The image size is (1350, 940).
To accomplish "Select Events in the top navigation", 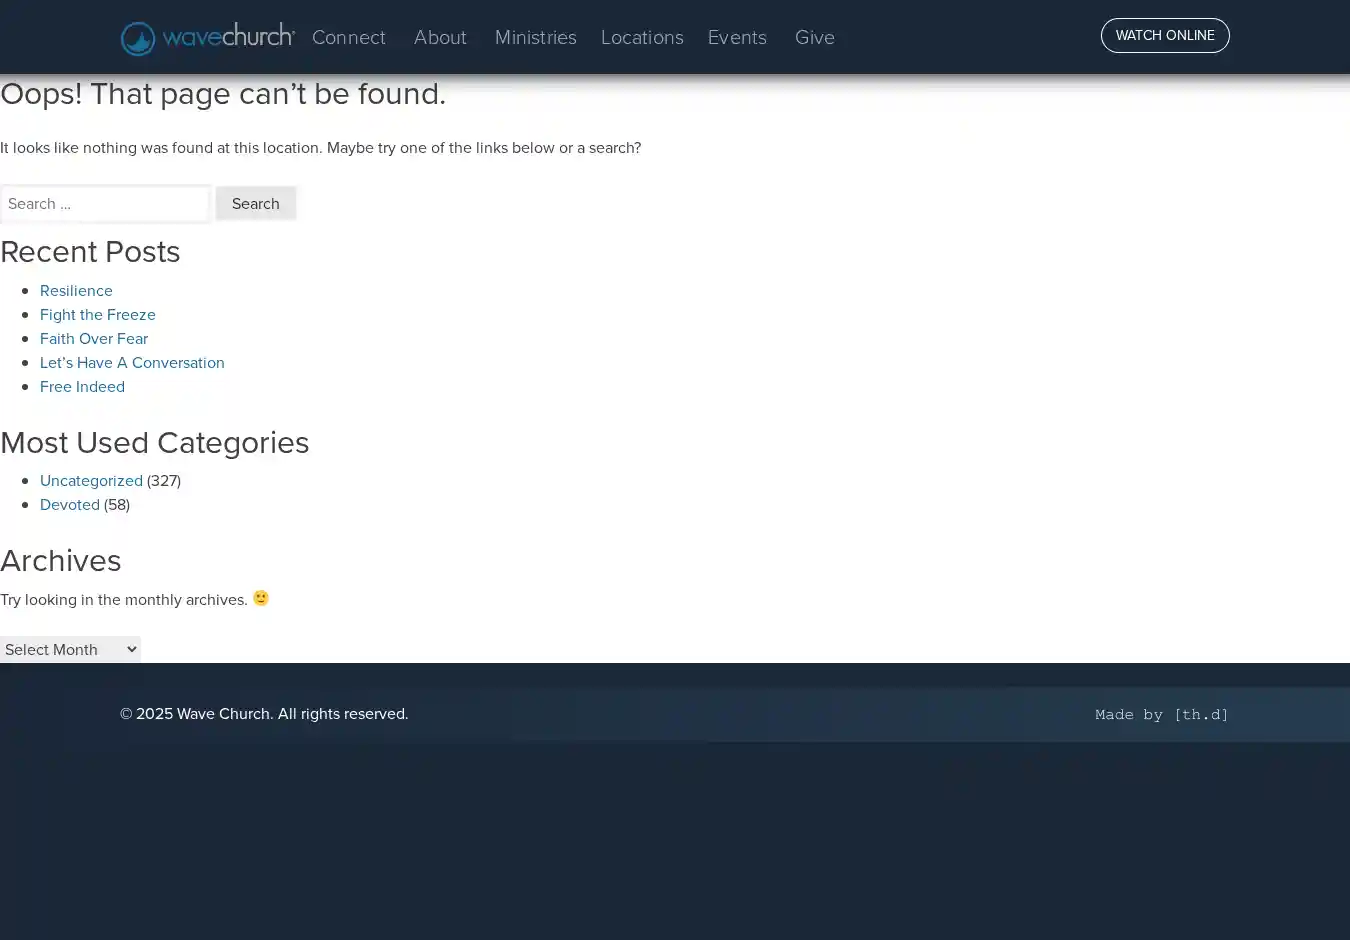I will tap(737, 38).
